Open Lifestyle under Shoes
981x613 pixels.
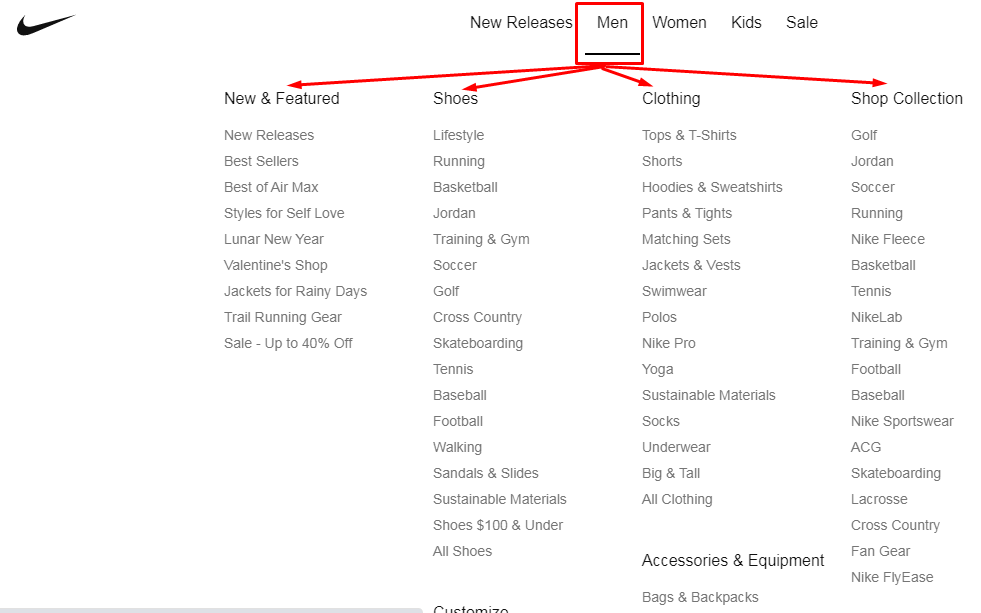(458, 135)
